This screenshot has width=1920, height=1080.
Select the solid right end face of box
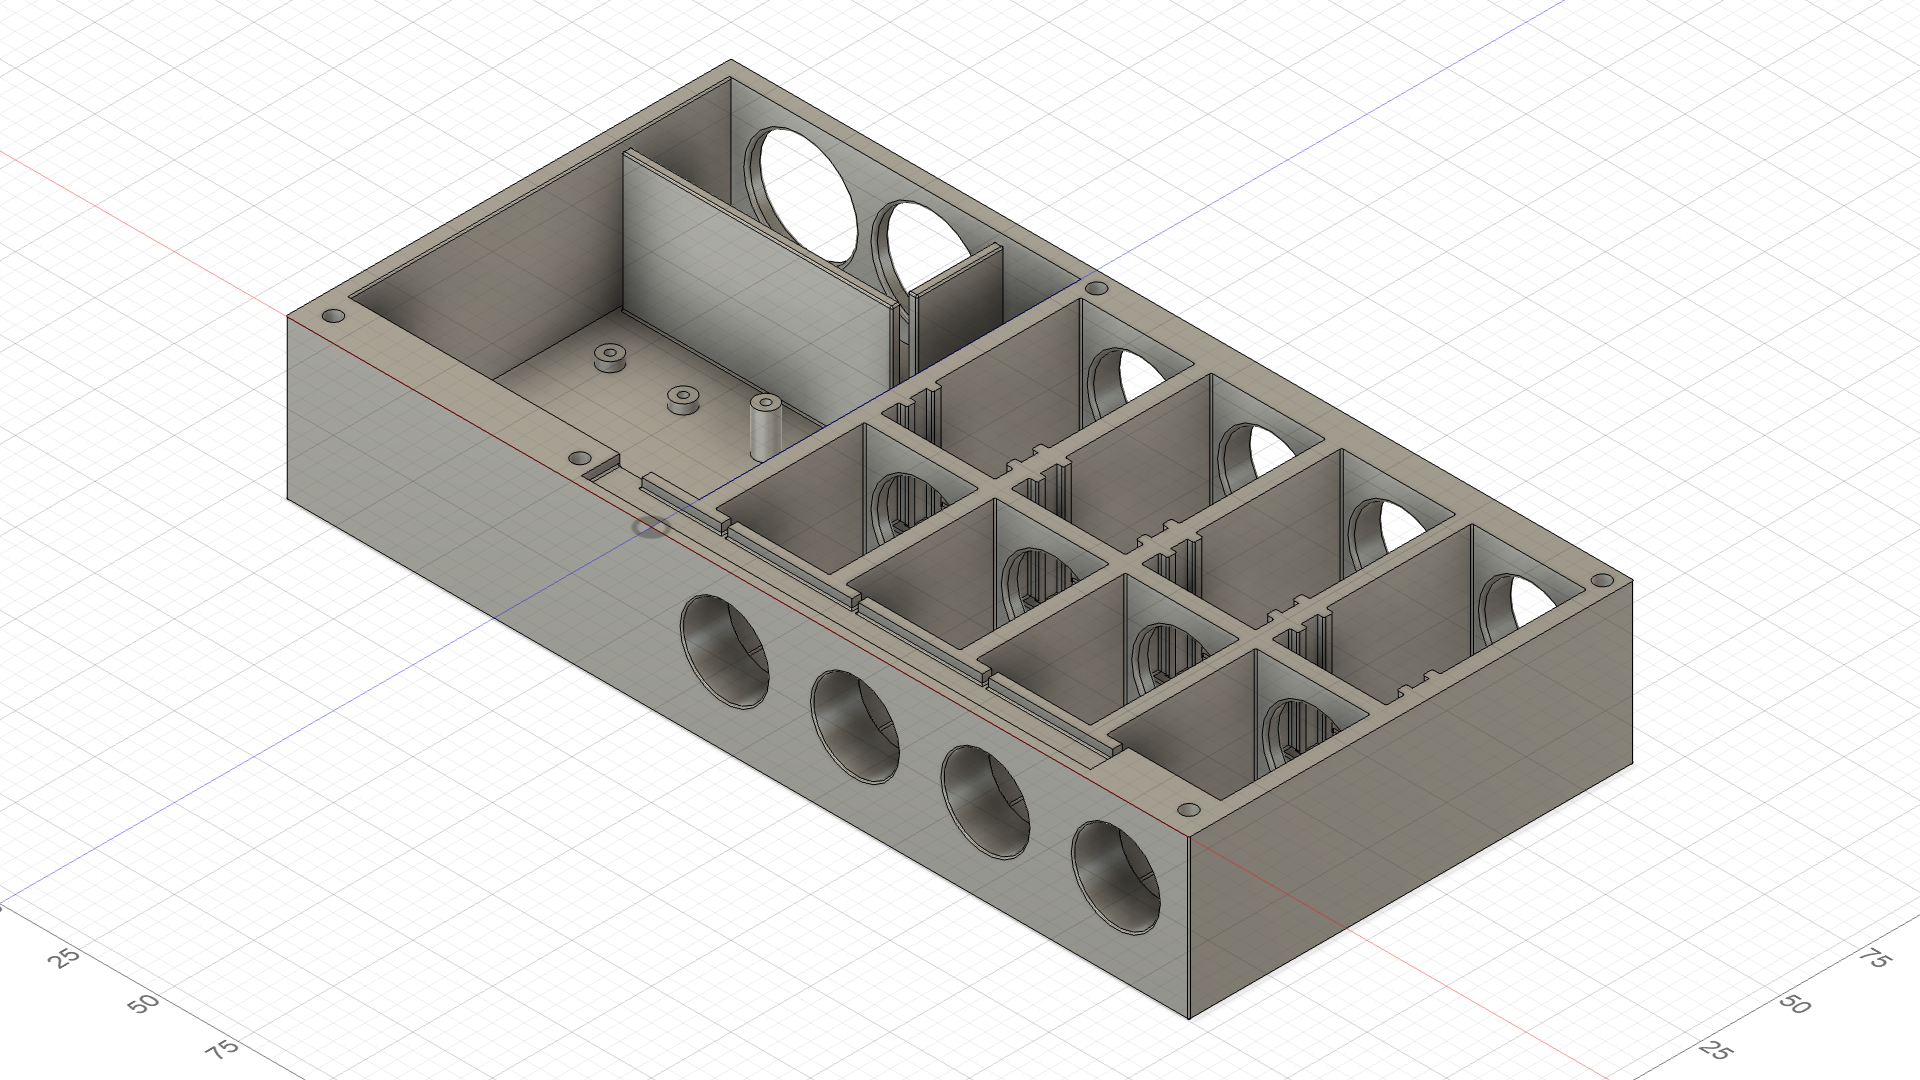(1410, 800)
